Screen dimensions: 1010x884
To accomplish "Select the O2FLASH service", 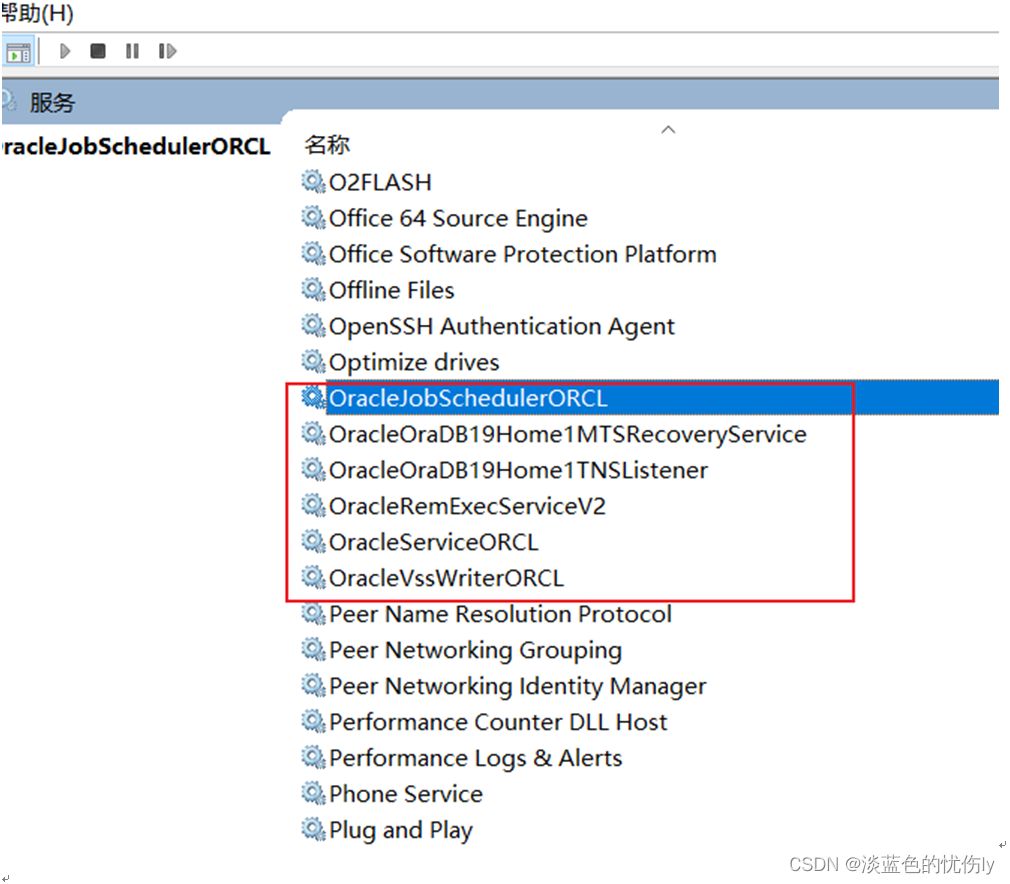I will [380, 182].
